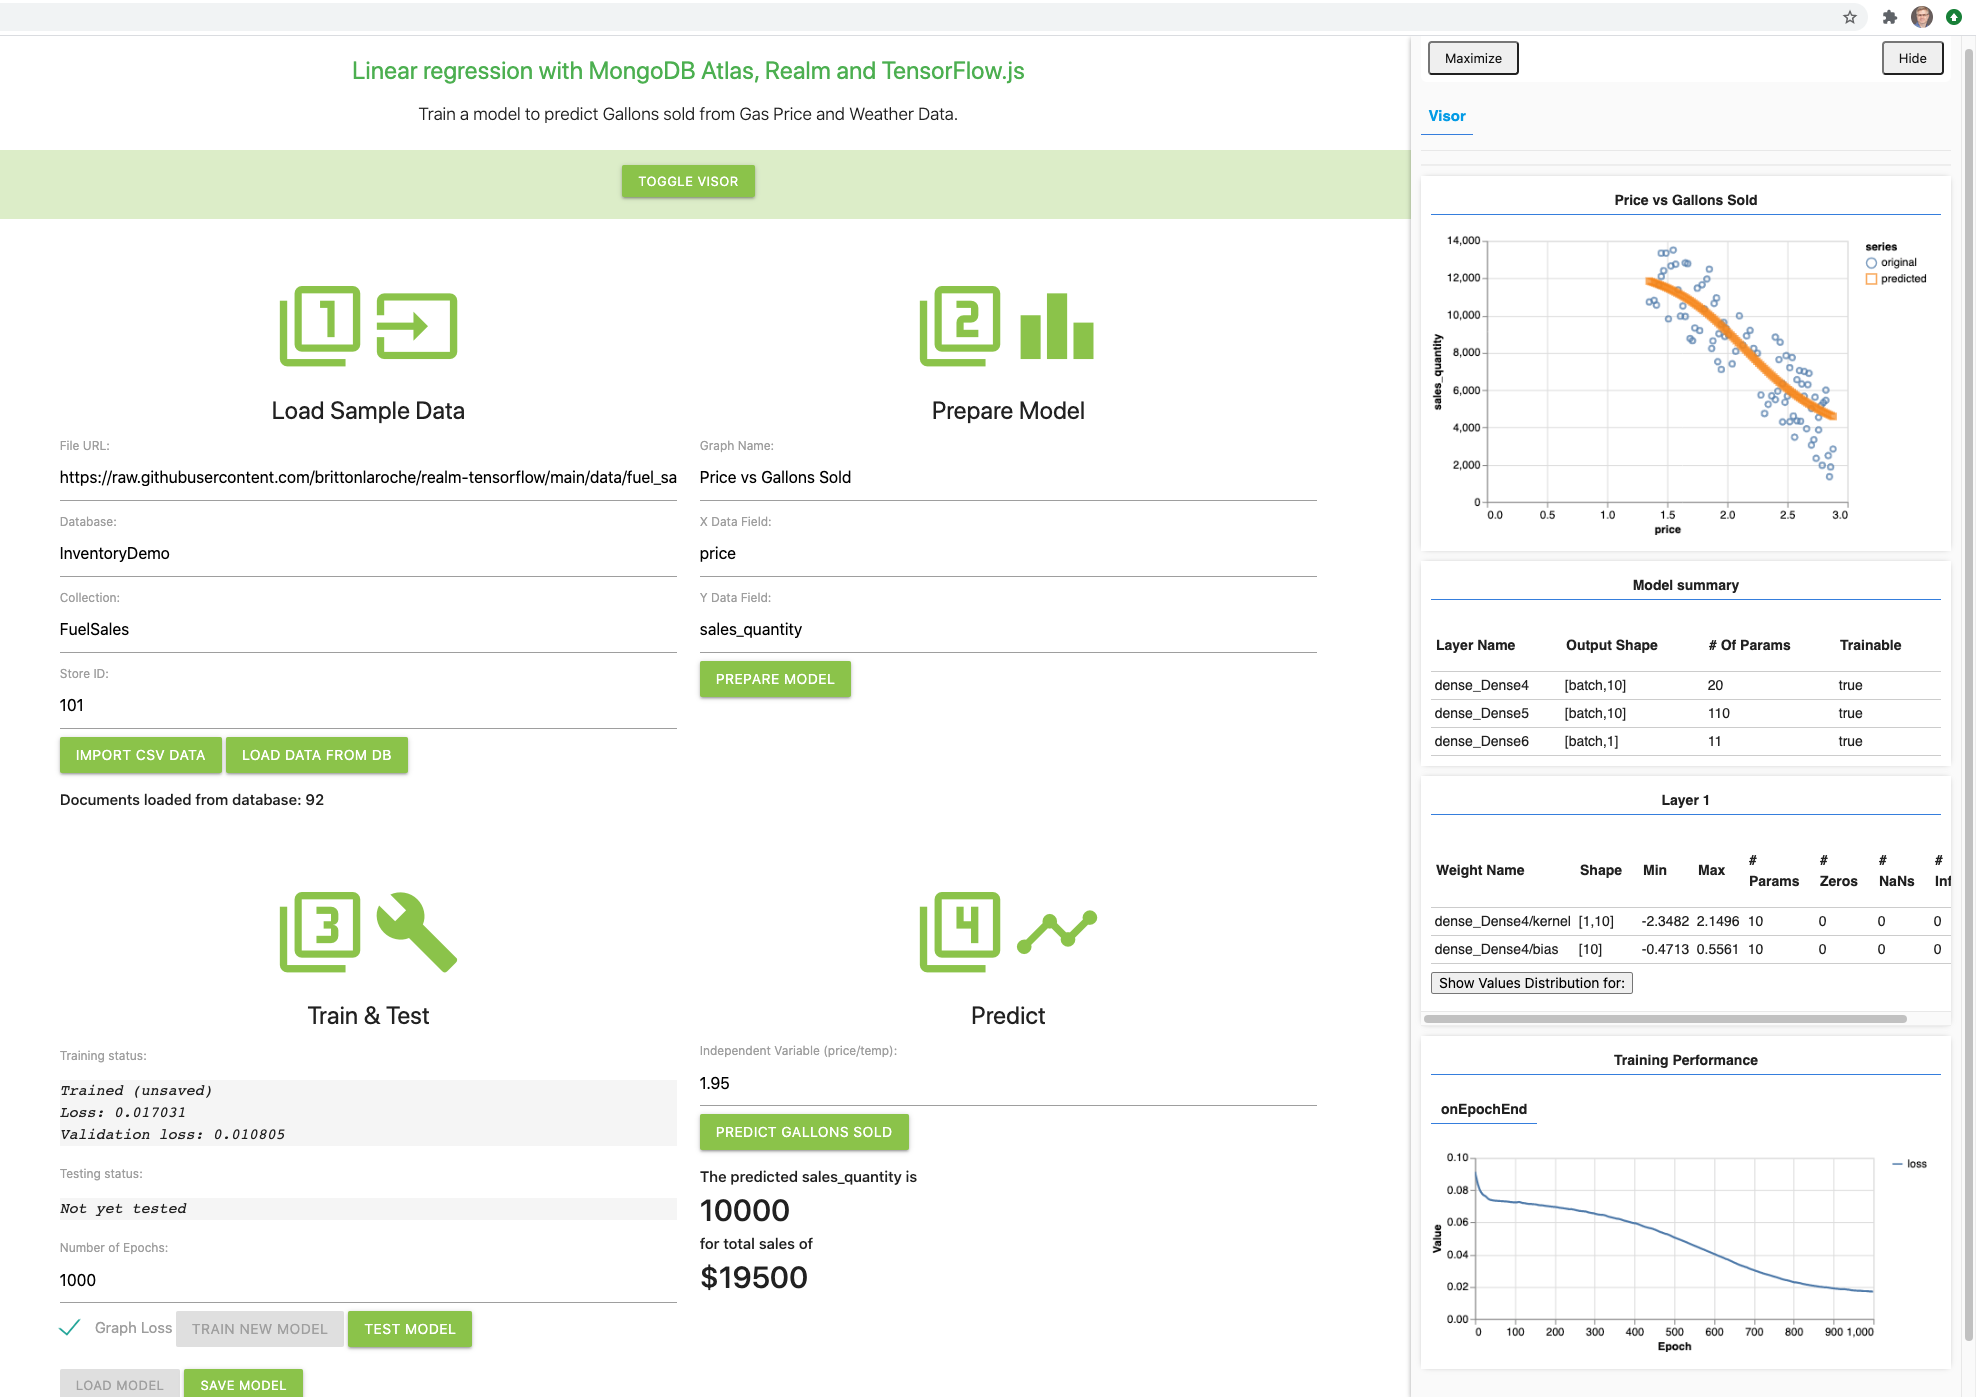The image size is (1976, 1397).
Task: Expand Show Values Distribution for Layer 1
Action: (1531, 983)
